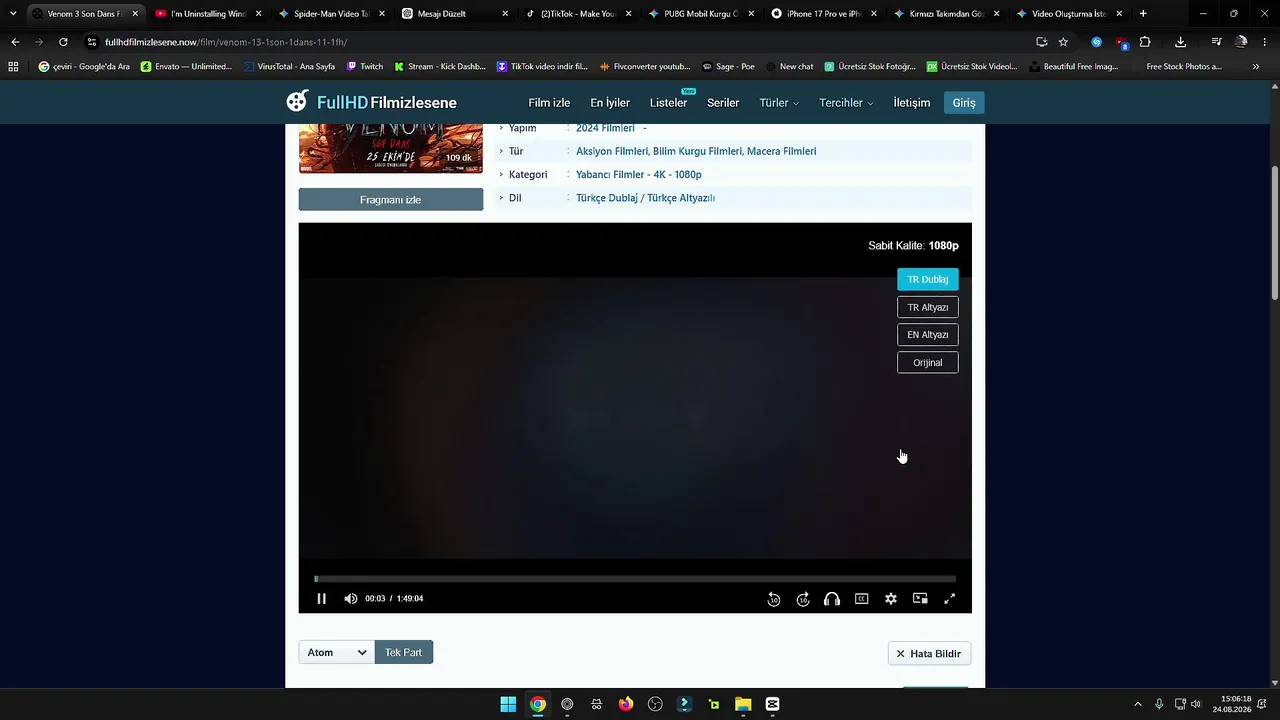The width and height of the screenshot is (1280, 720).
Task: Switch to the I'm Uninstalling Windows YouTube tab
Action: pyautogui.click(x=207, y=14)
